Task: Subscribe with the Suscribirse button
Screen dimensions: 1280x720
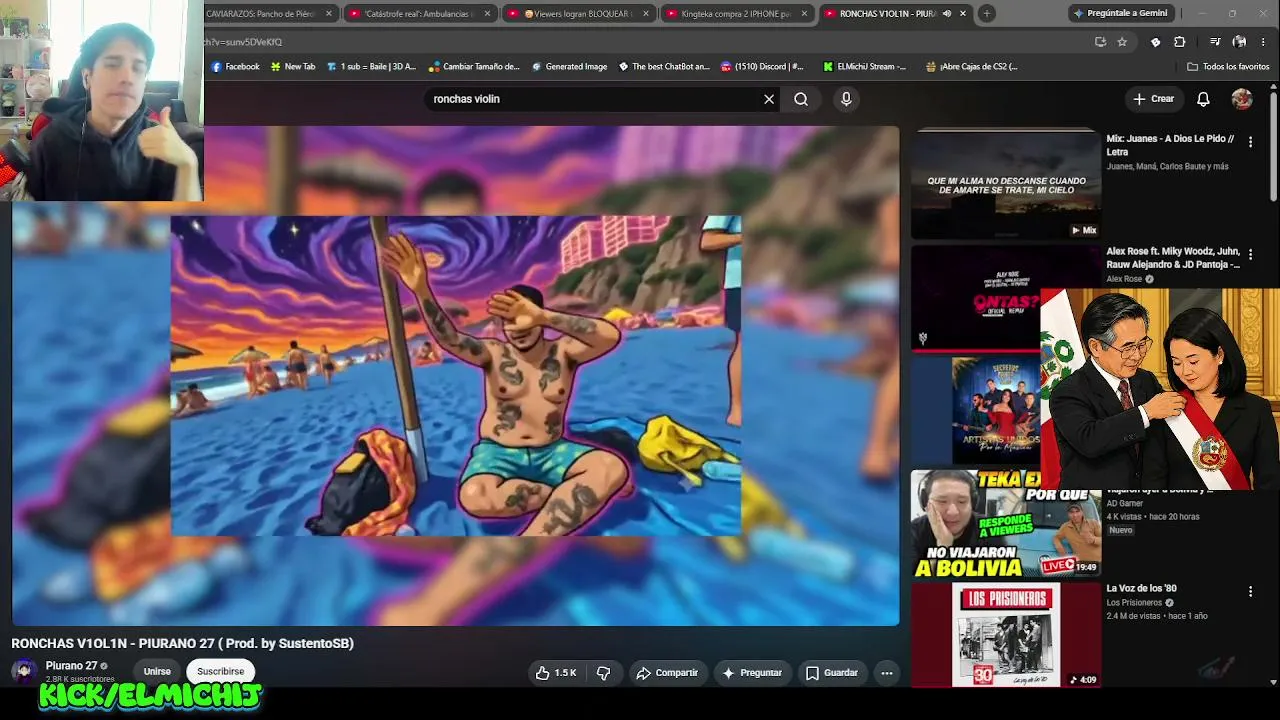Action: click(x=220, y=672)
